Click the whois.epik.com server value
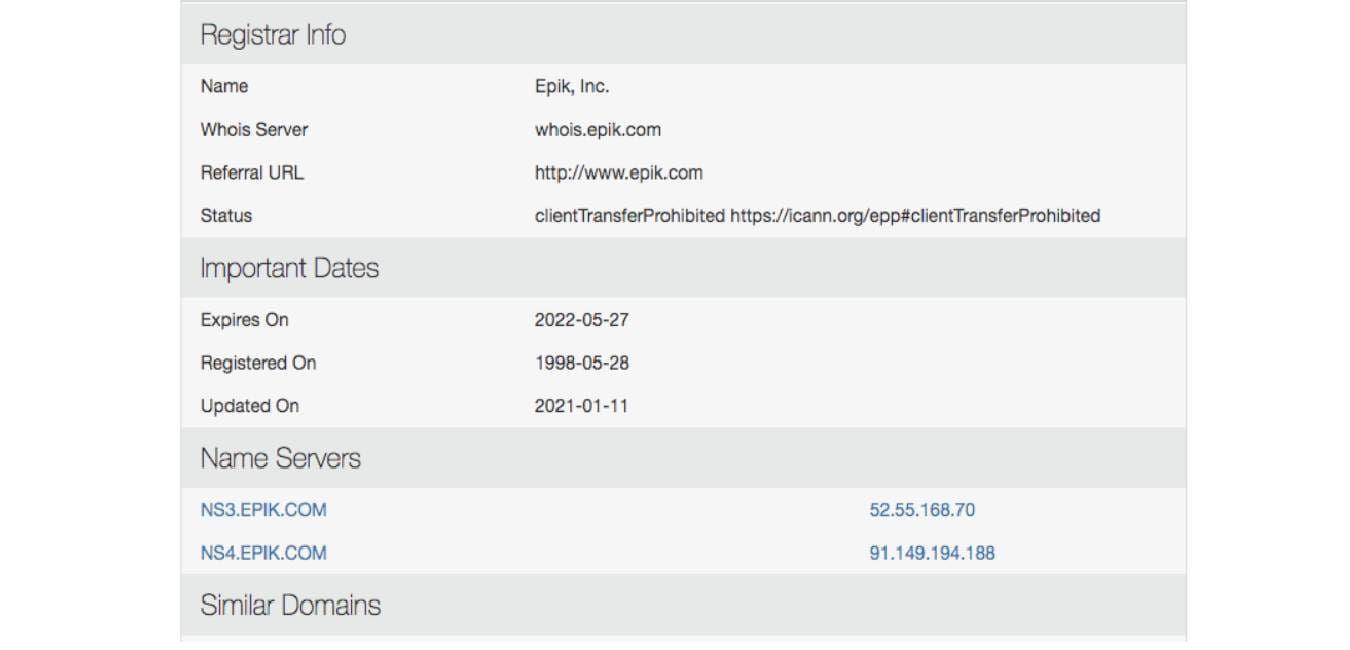This screenshot has width=1350, height=650. 598,130
